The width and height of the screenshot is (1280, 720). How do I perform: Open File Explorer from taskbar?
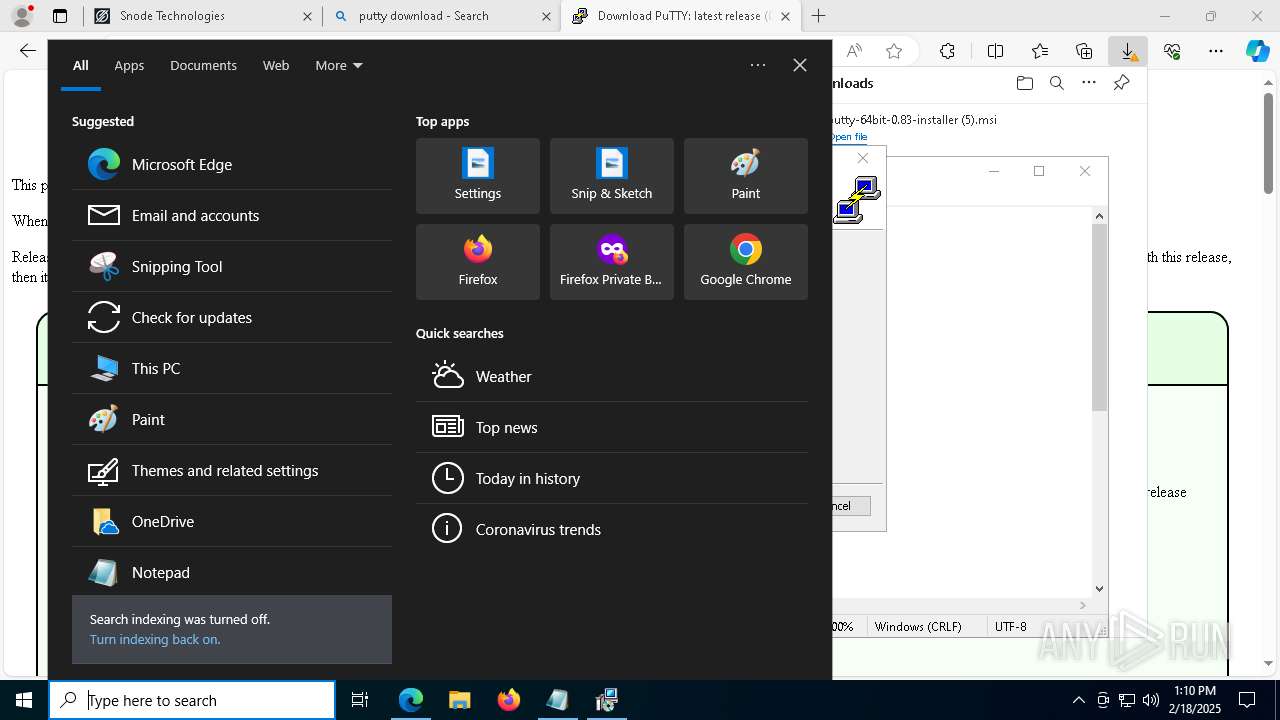coord(459,700)
